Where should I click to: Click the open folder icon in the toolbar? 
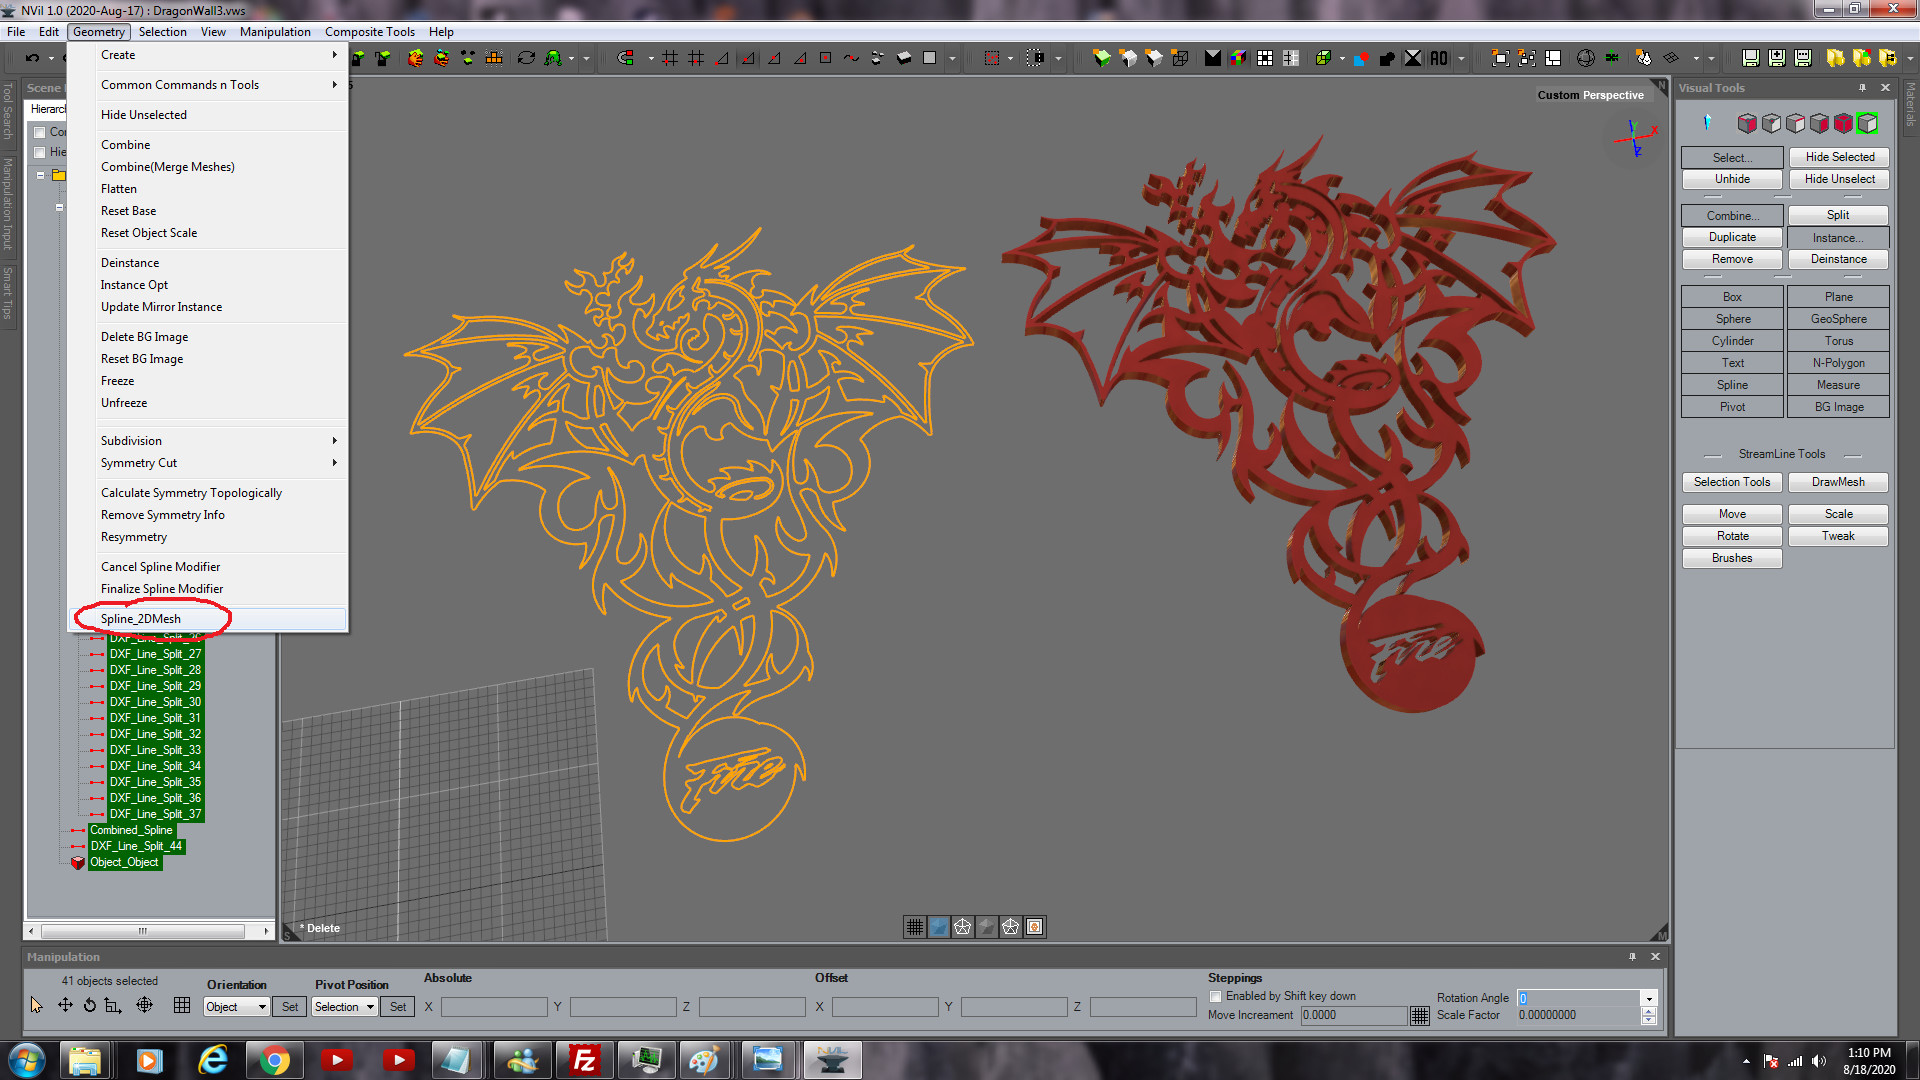pyautogui.click(x=1836, y=58)
